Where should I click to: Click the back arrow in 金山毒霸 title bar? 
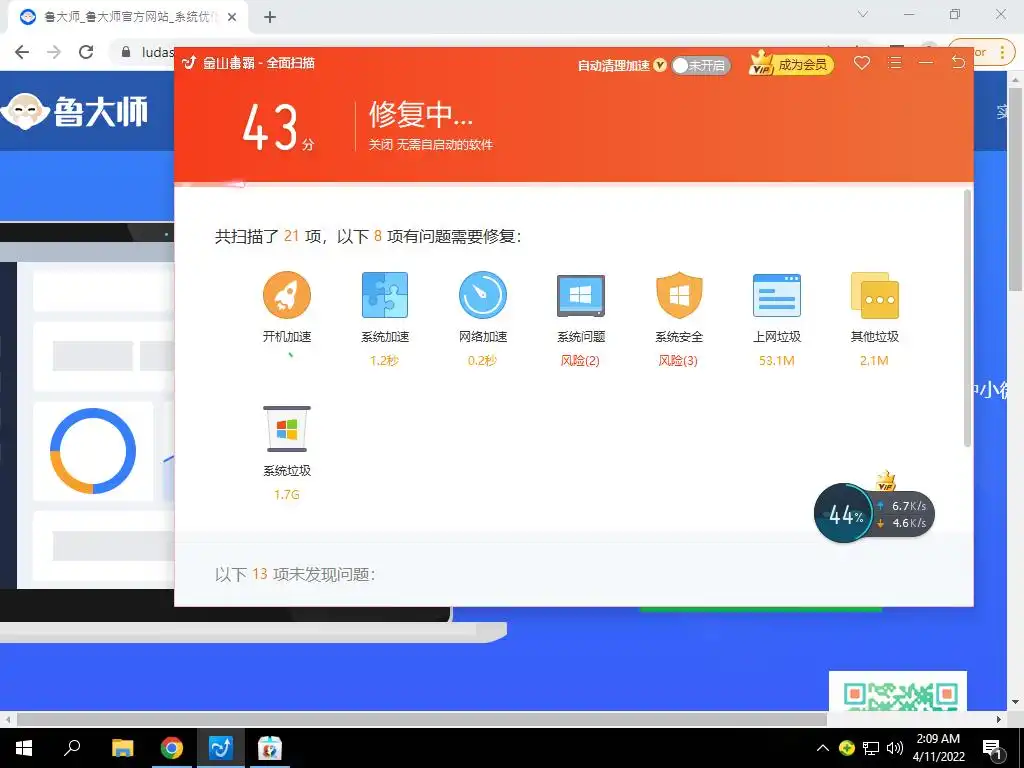(958, 62)
